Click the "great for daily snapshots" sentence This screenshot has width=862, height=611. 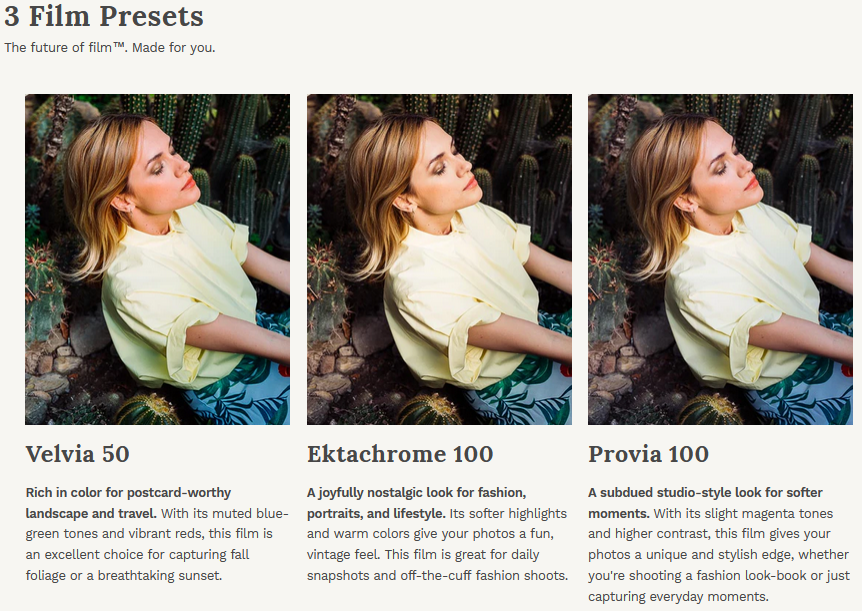[480, 555]
